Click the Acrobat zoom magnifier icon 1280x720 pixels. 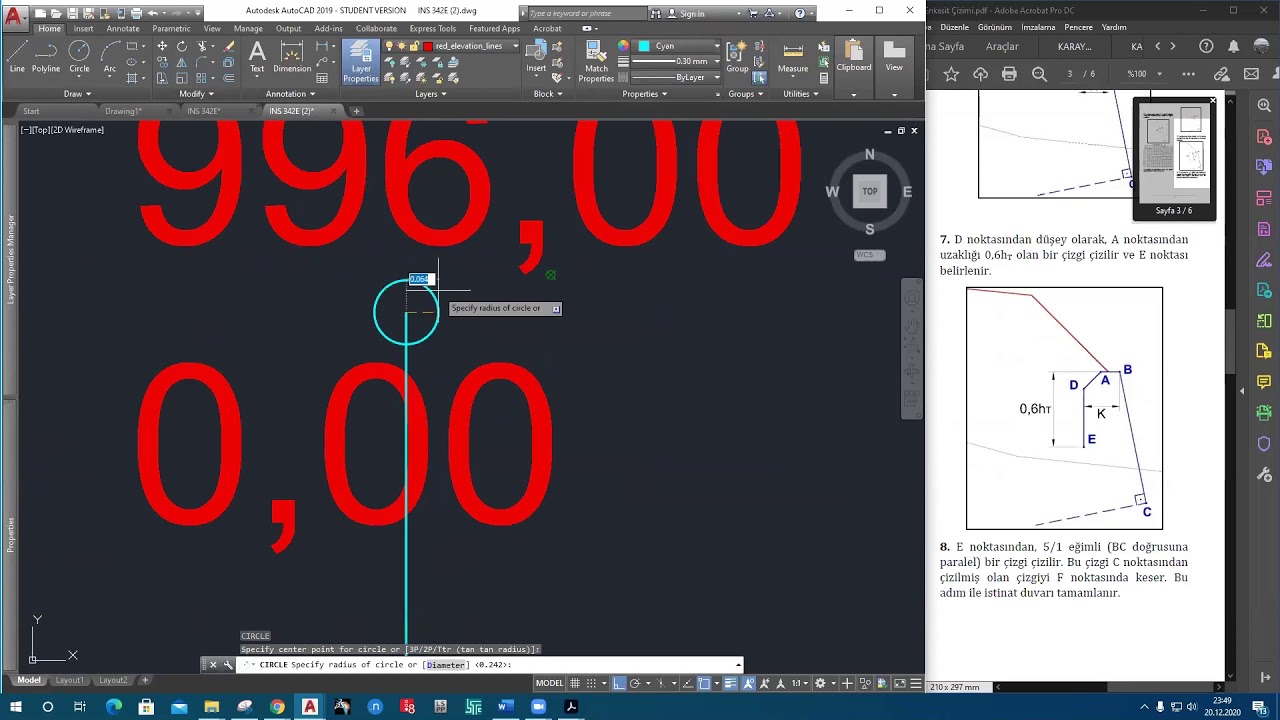pyautogui.click(x=1039, y=74)
